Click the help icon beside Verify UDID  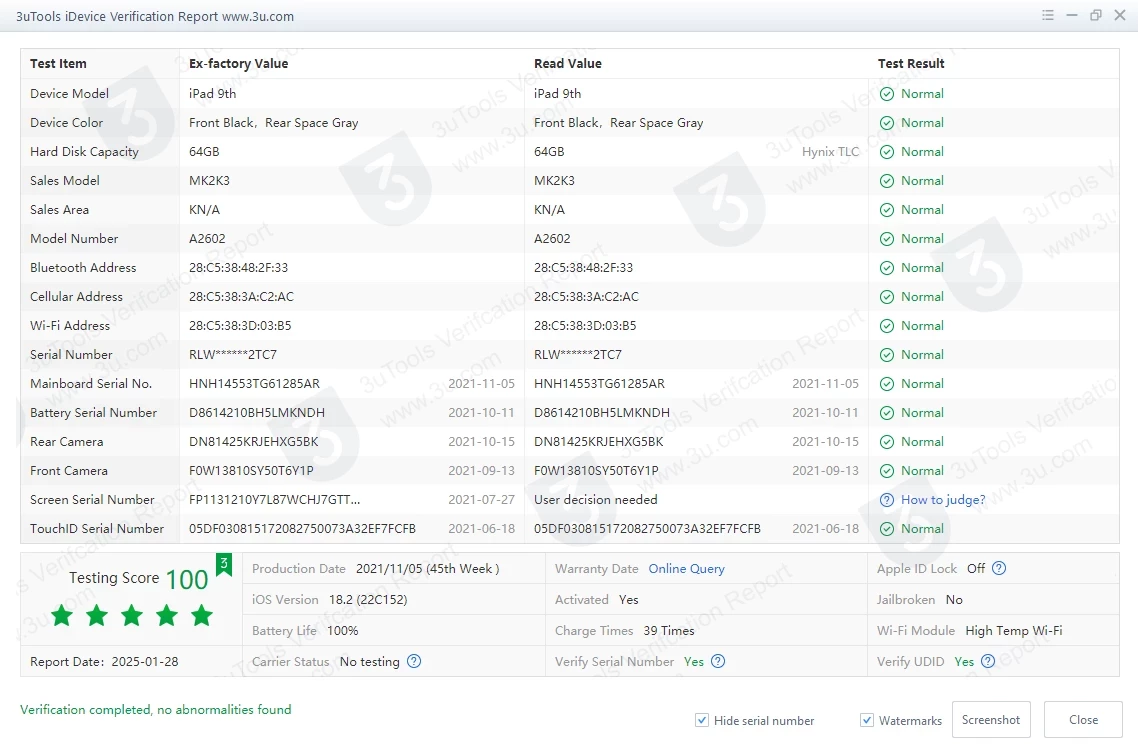click(x=988, y=661)
